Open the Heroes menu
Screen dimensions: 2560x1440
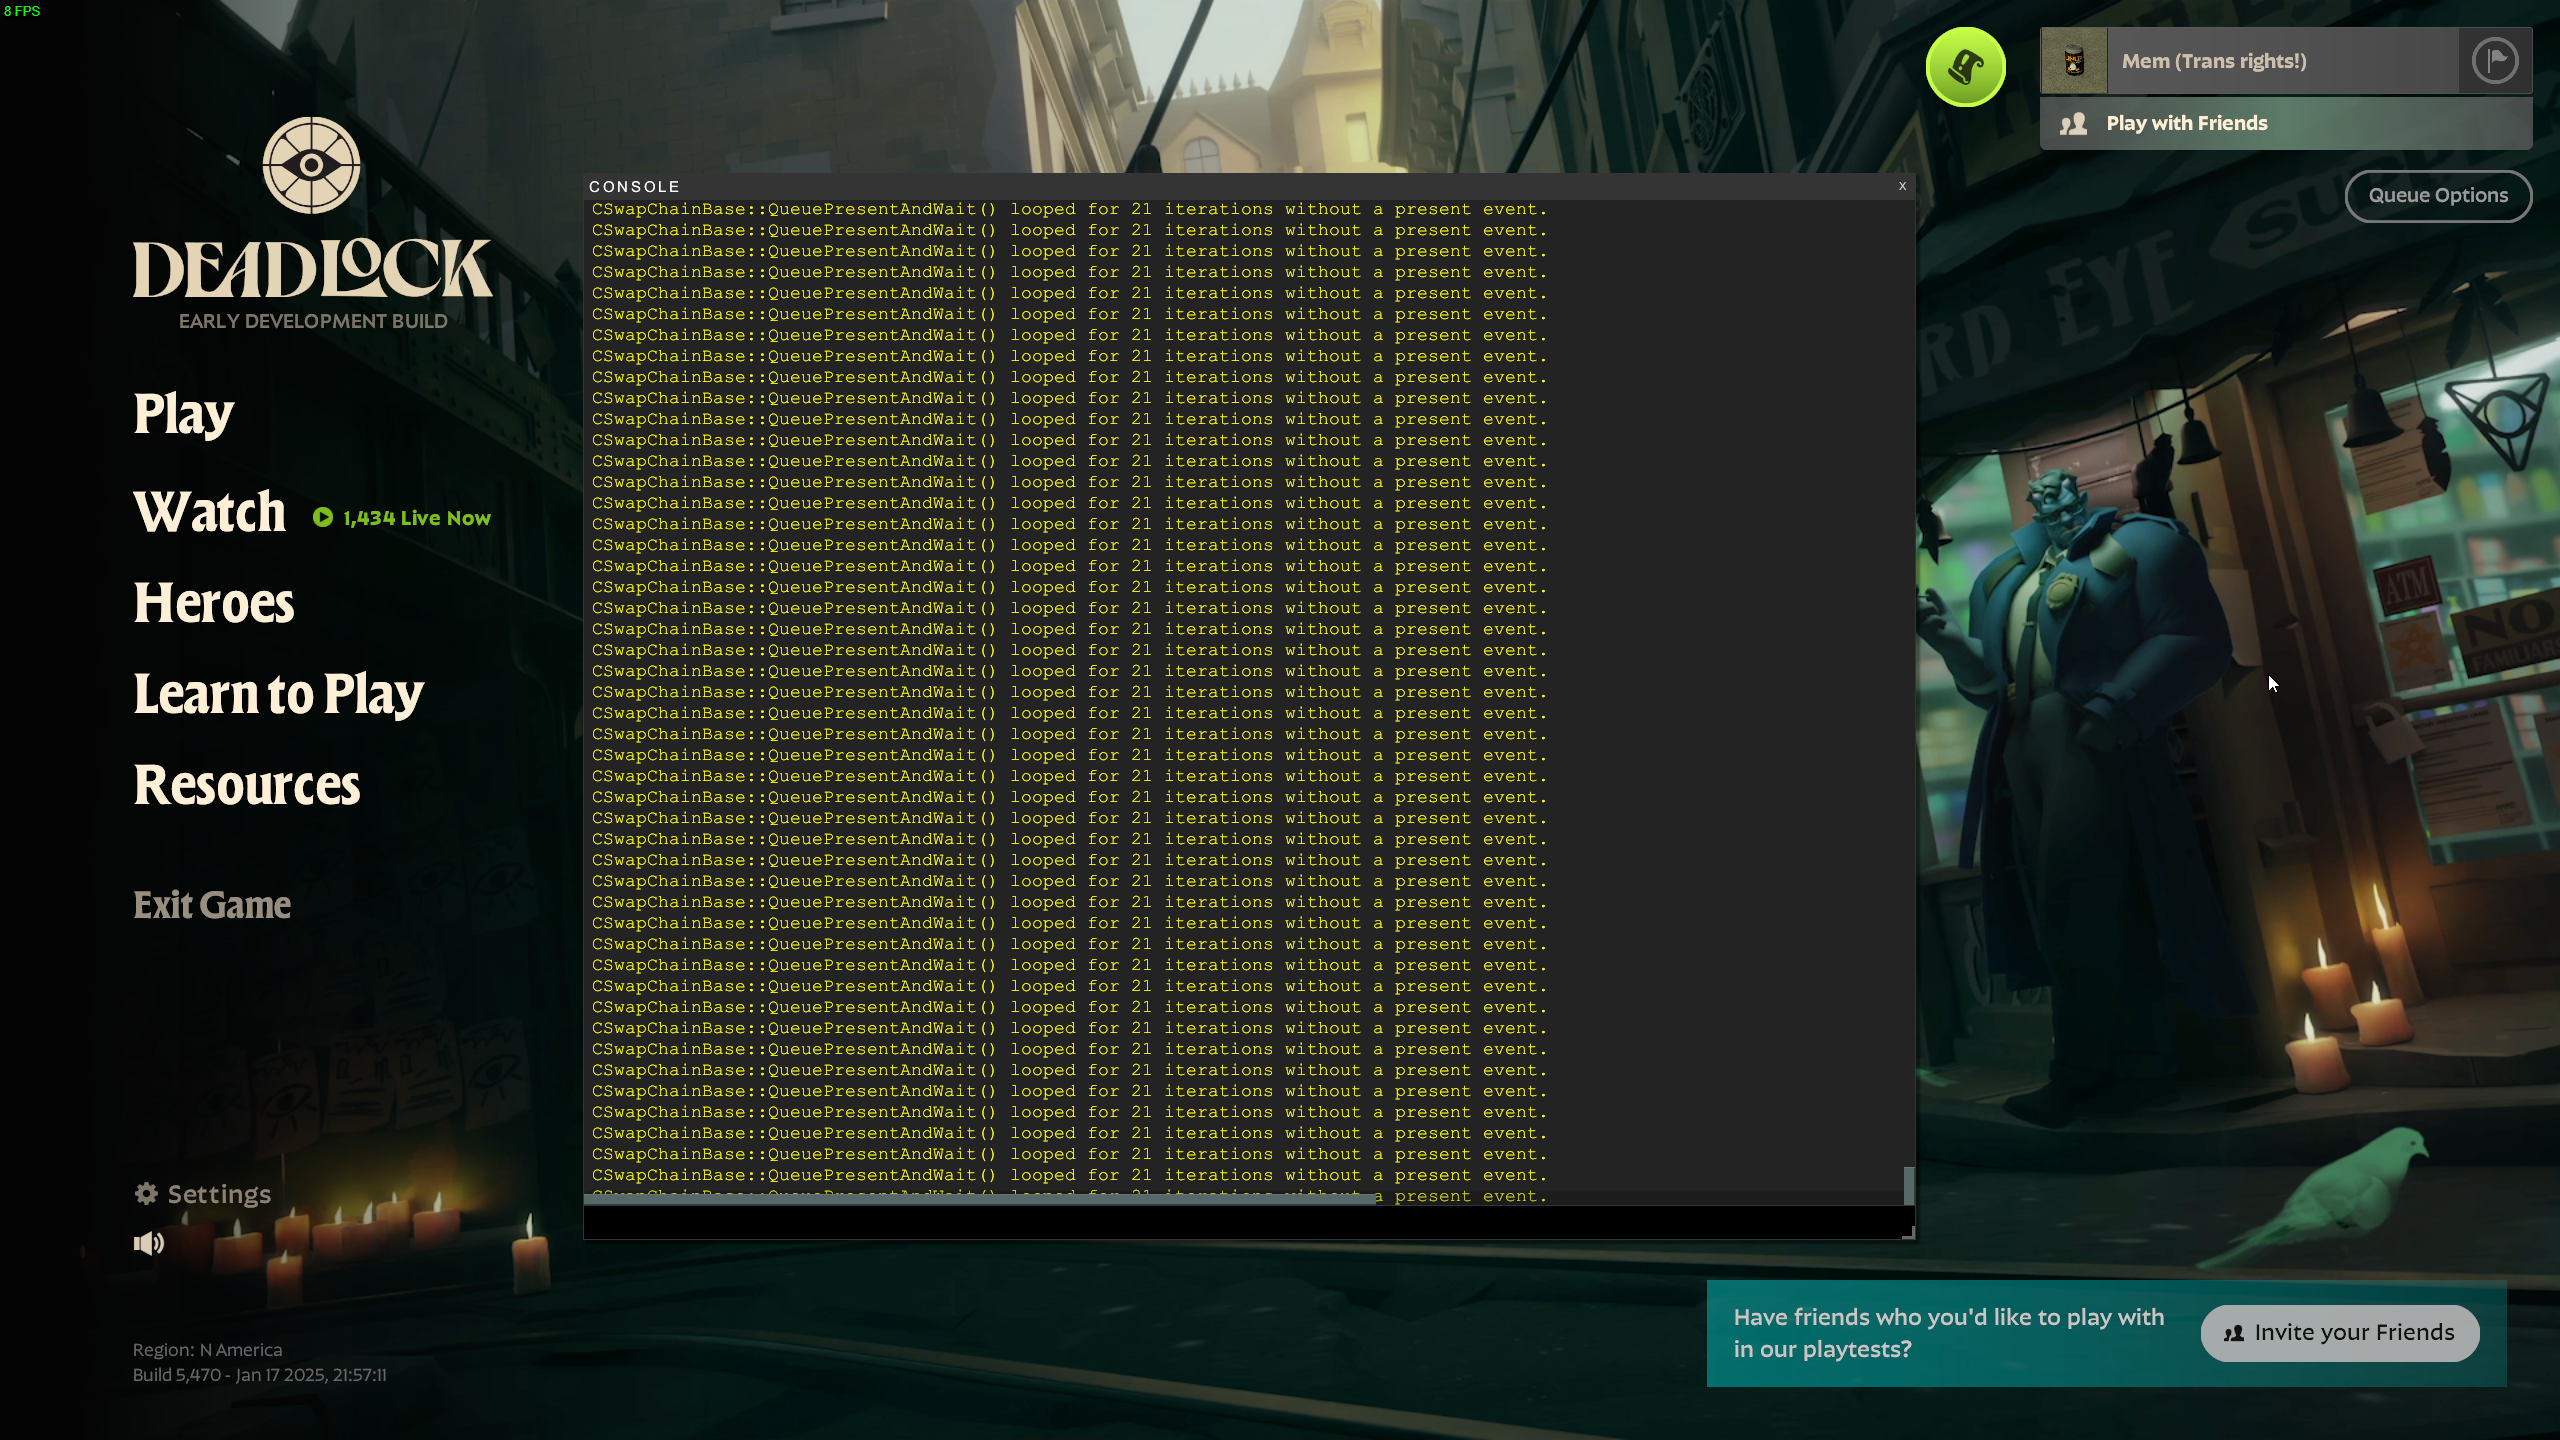[x=214, y=603]
